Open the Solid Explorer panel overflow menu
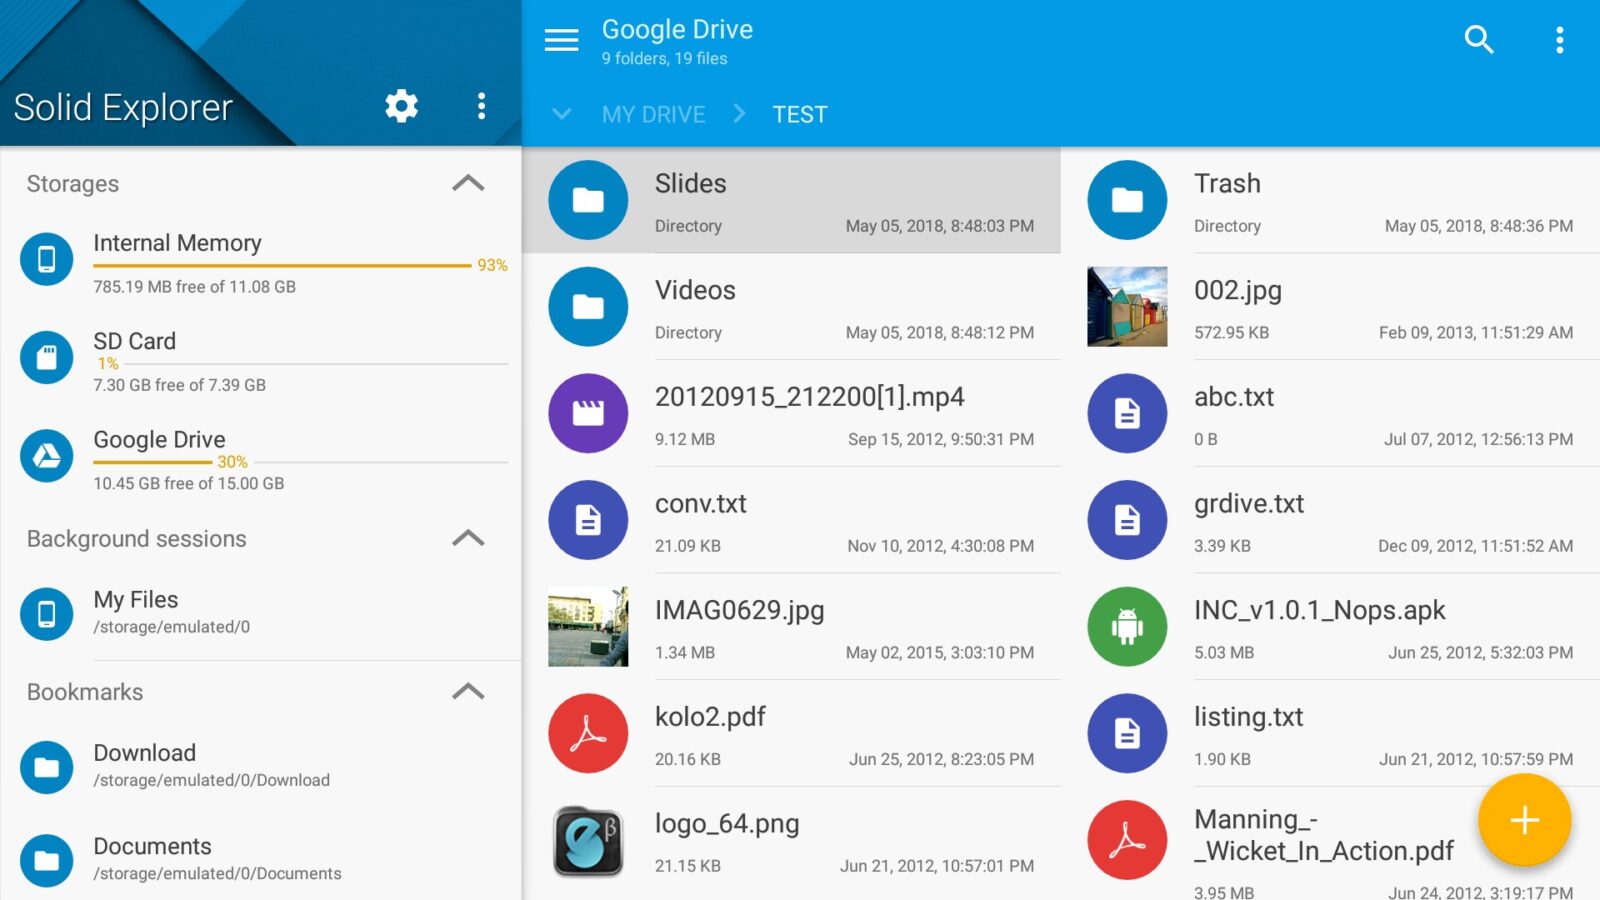 481,106
